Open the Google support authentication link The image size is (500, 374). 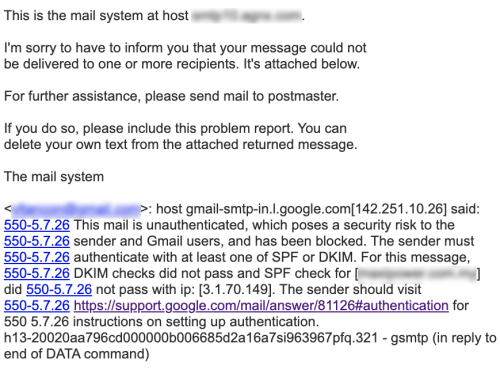click(261, 305)
